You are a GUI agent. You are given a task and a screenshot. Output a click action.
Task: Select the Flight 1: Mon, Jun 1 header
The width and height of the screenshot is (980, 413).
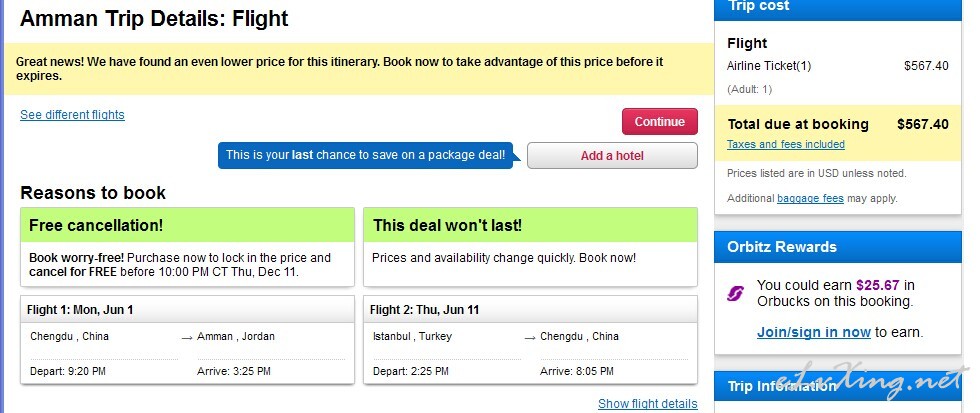click(188, 310)
